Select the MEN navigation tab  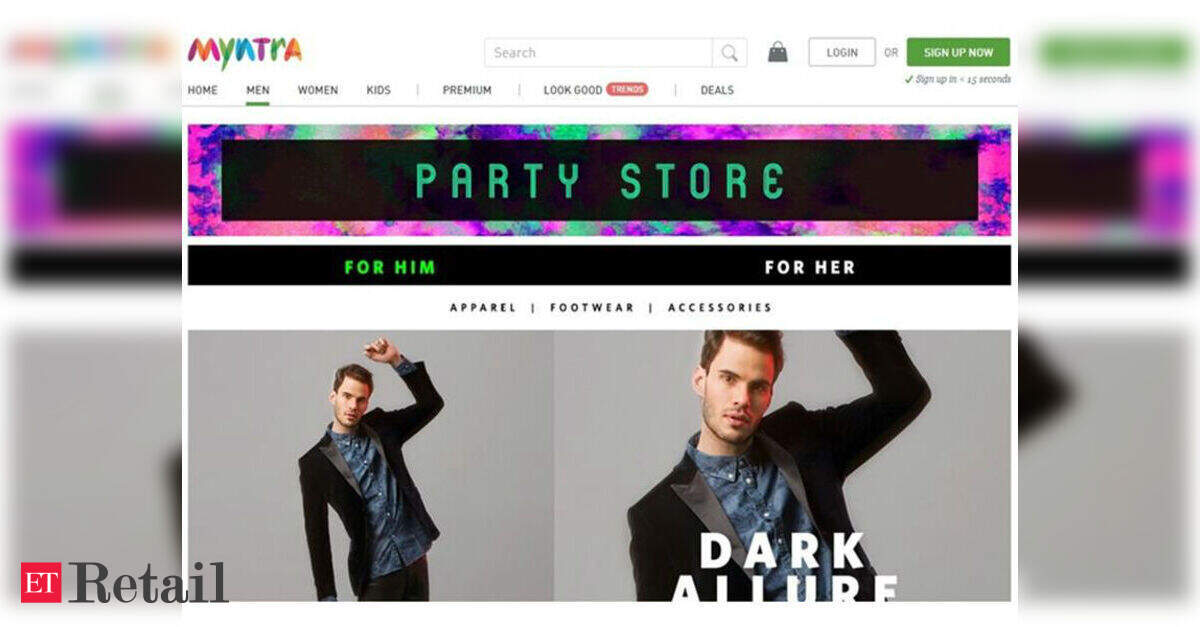(x=257, y=90)
